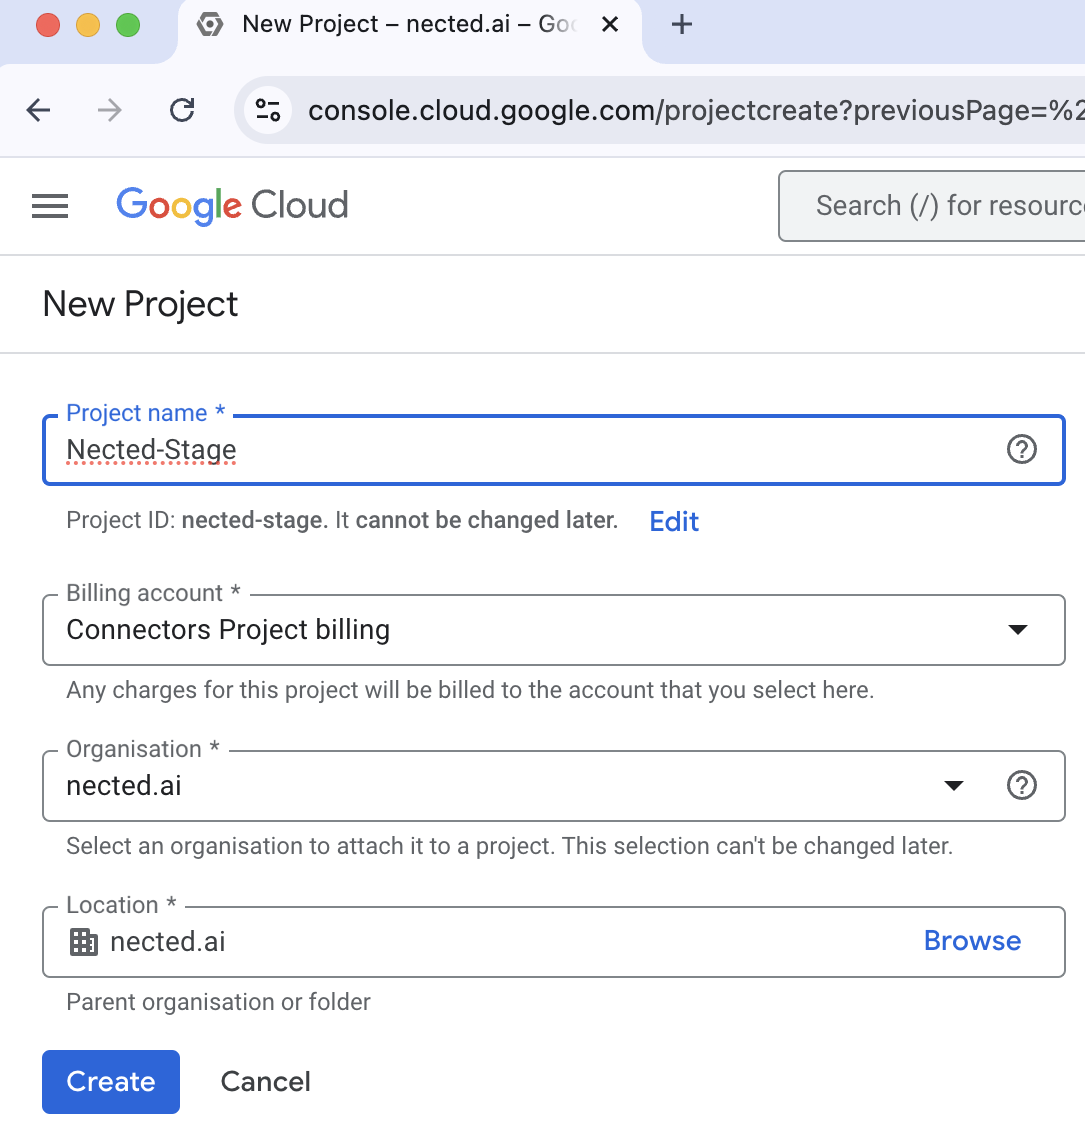Click the organisation building icon in Location

click(x=84, y=942)
